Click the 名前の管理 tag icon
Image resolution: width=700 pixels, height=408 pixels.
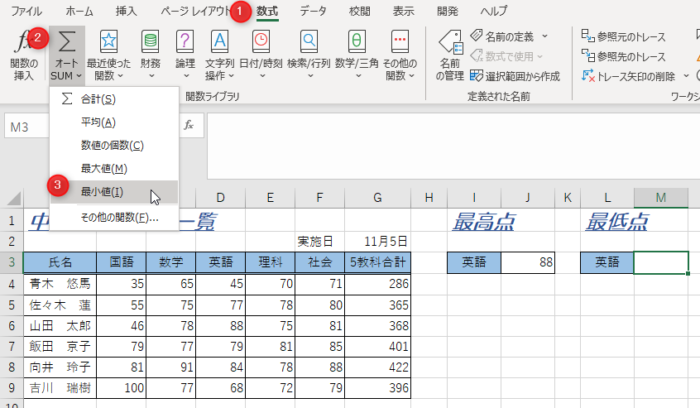pyautogui.click(x=450, y=43)
